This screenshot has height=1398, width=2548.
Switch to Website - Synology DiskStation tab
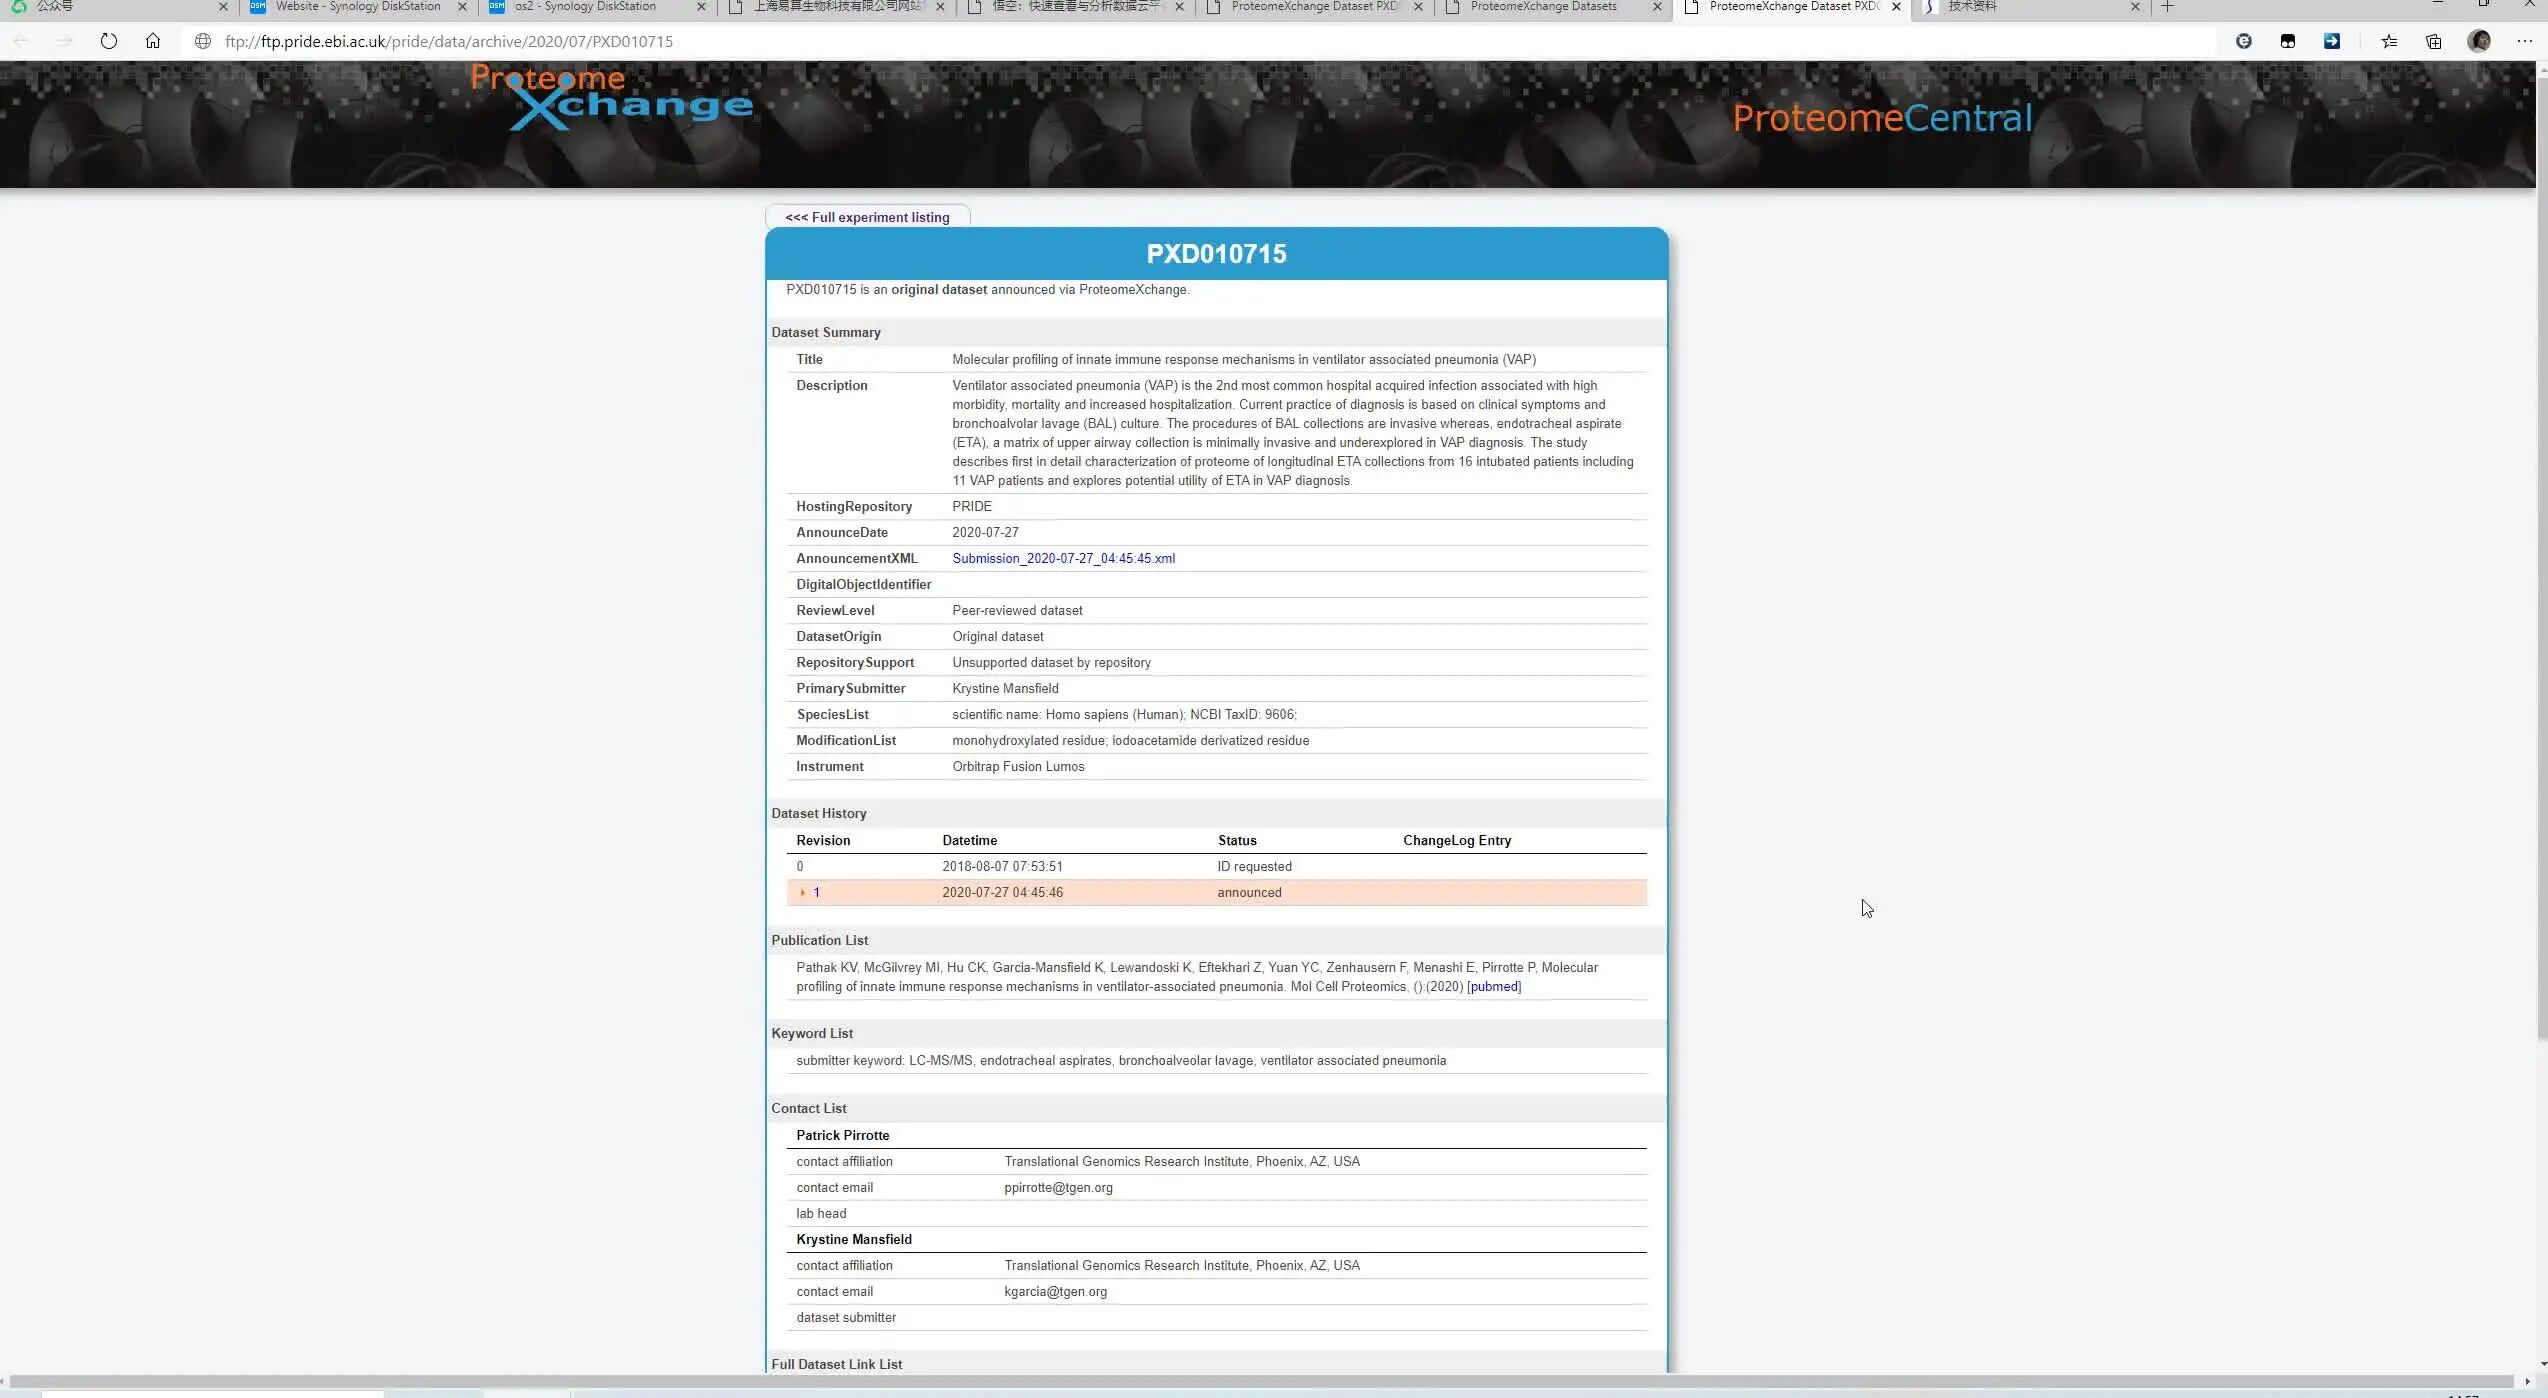(x=358, y=7)
